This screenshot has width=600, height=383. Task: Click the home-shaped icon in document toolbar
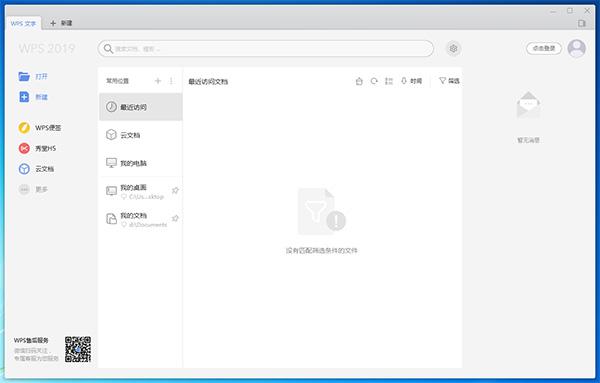(x=359, y=81)
